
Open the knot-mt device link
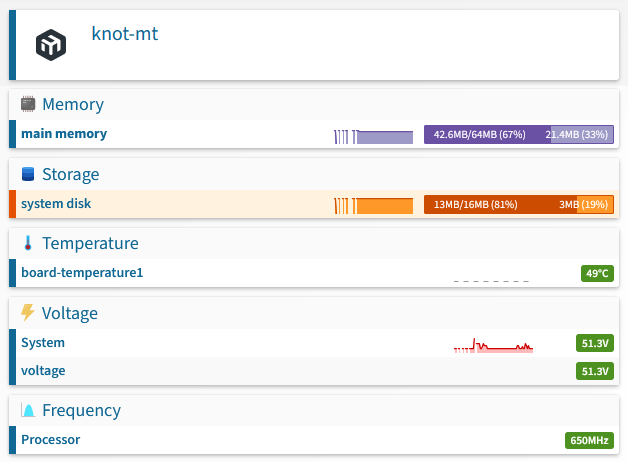click(x=125, y=34)
